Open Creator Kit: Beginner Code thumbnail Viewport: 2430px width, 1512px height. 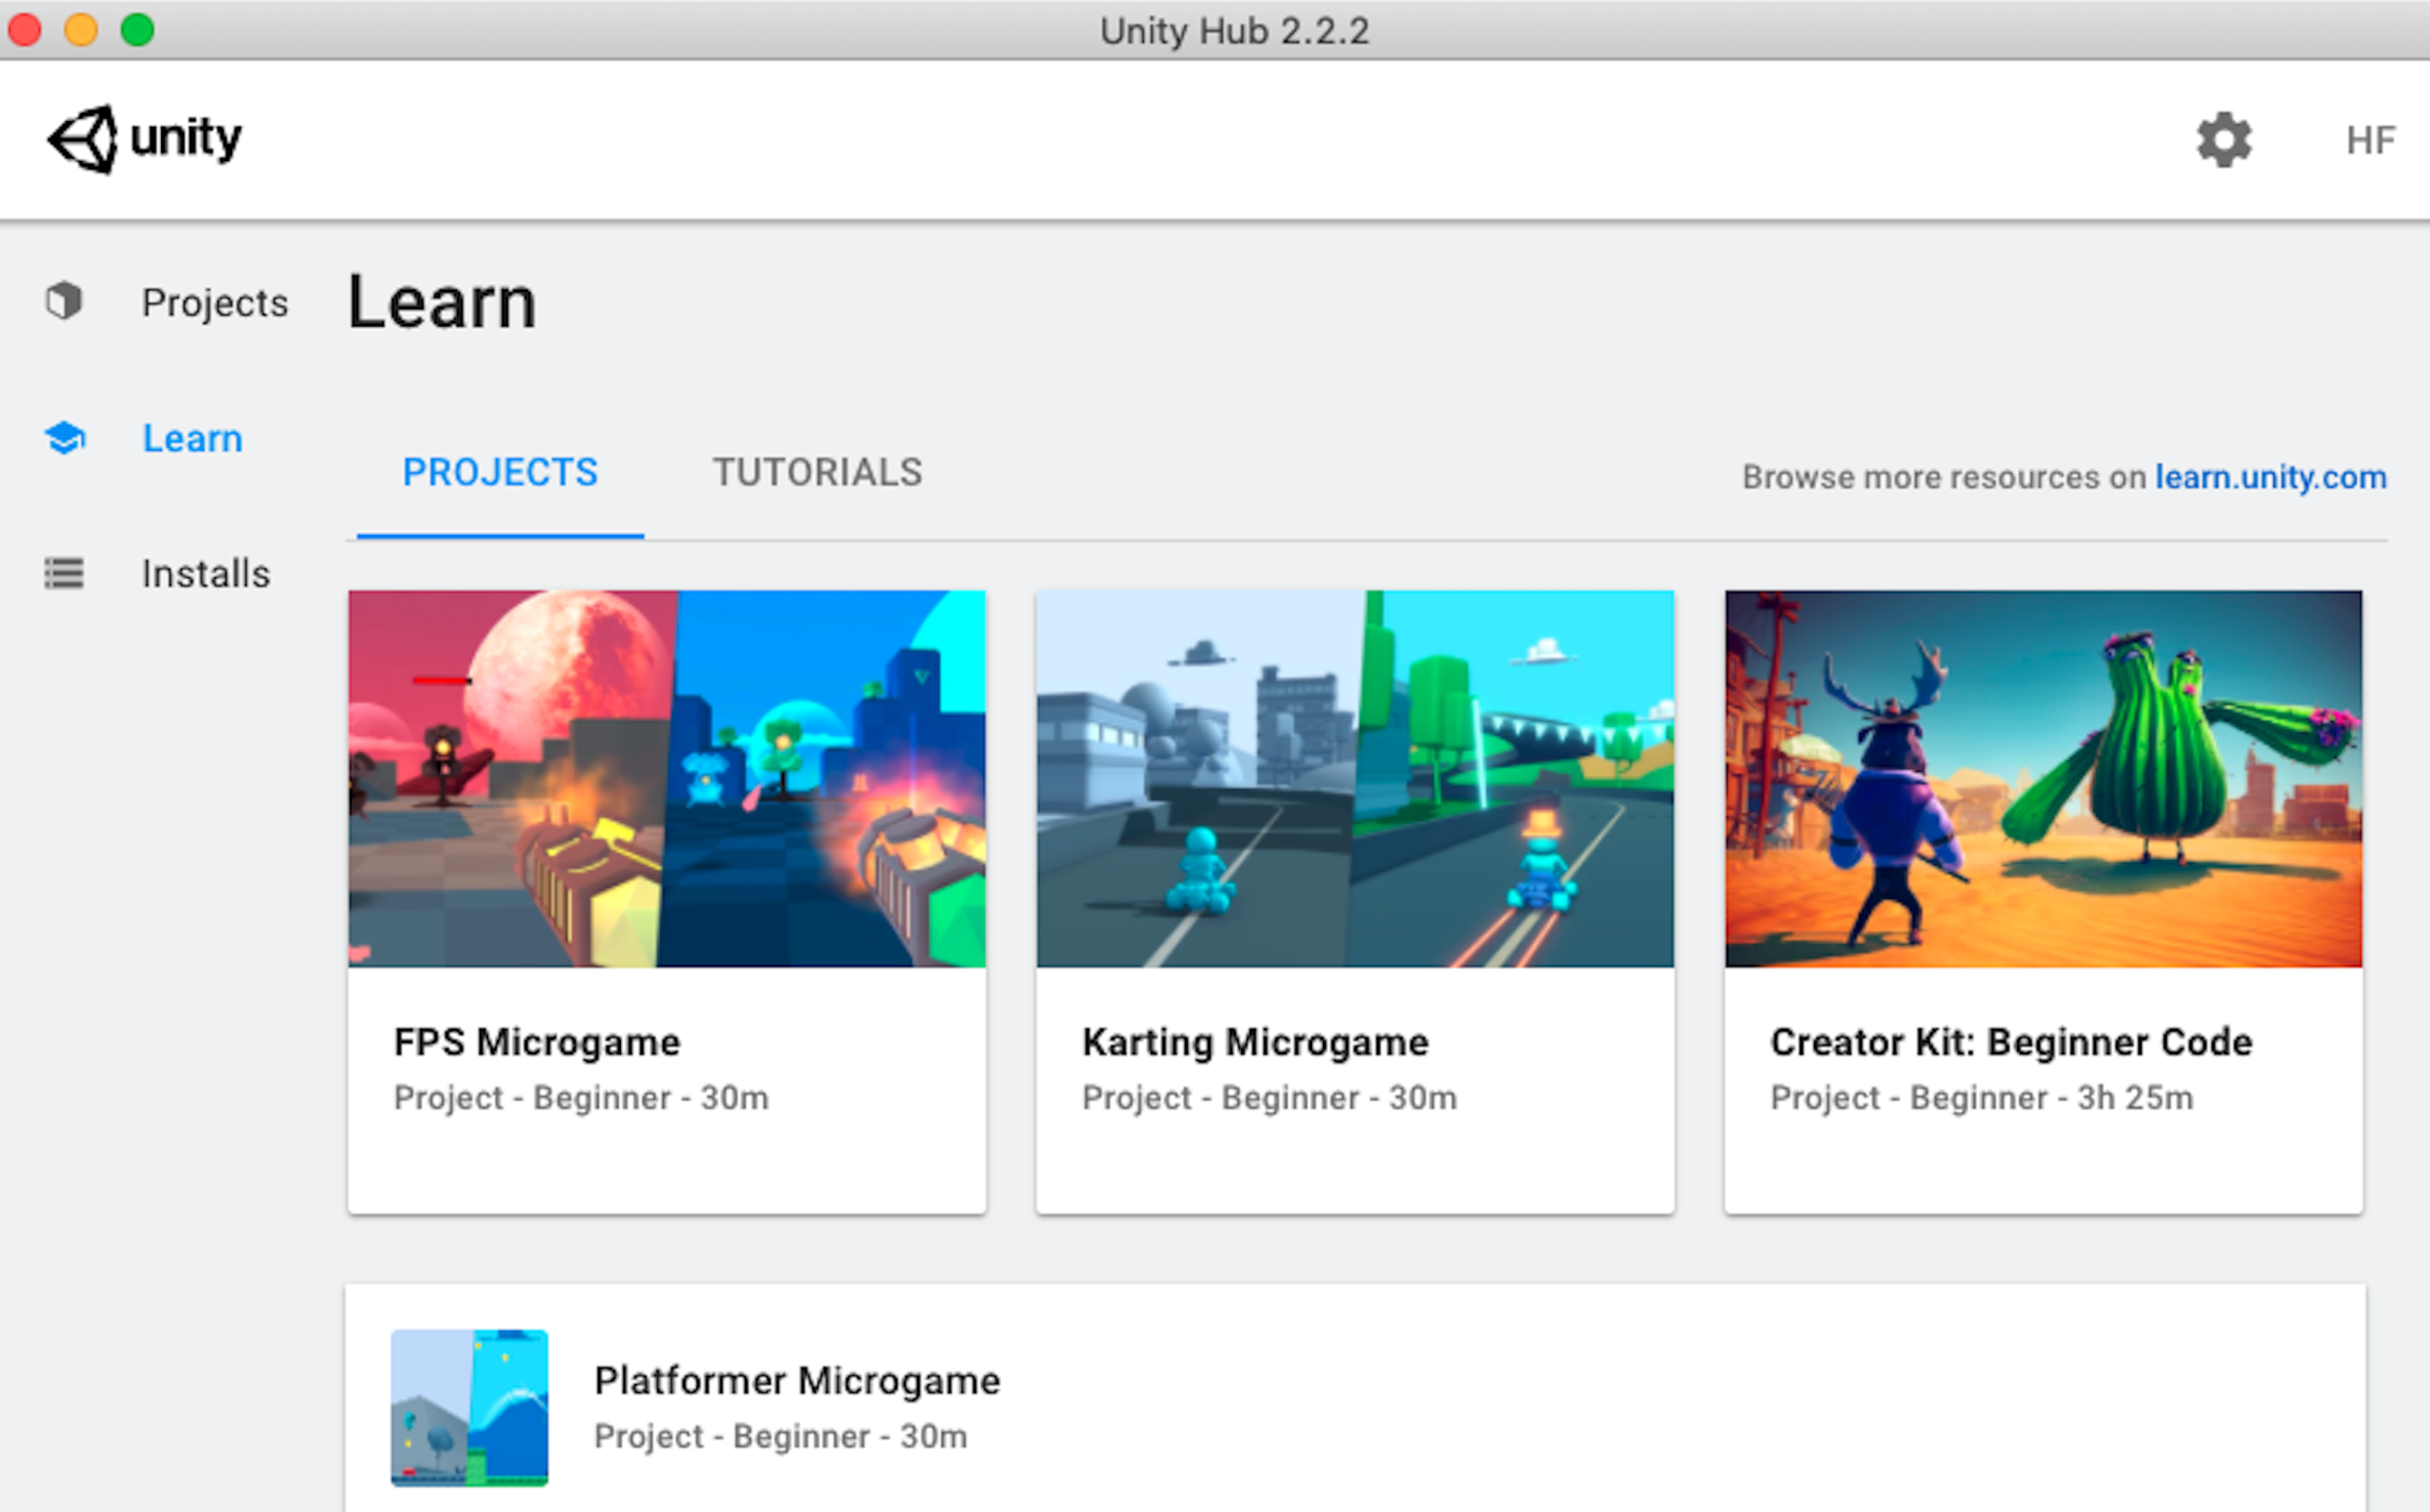[x=2043, y=778]
